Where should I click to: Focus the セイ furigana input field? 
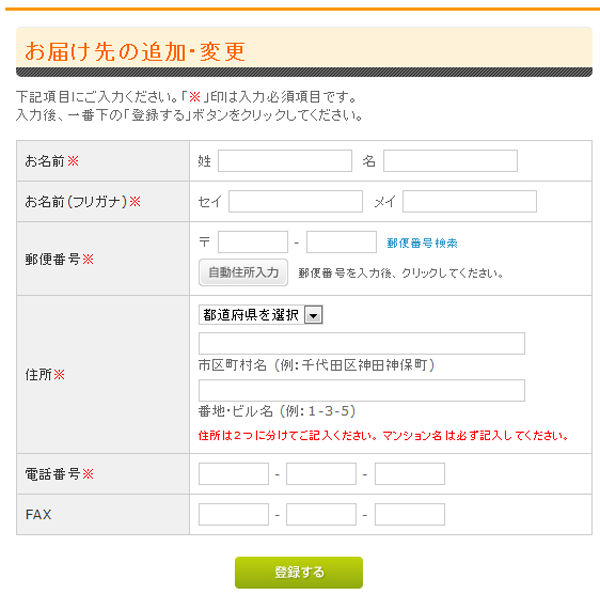[x=295, y=201]
